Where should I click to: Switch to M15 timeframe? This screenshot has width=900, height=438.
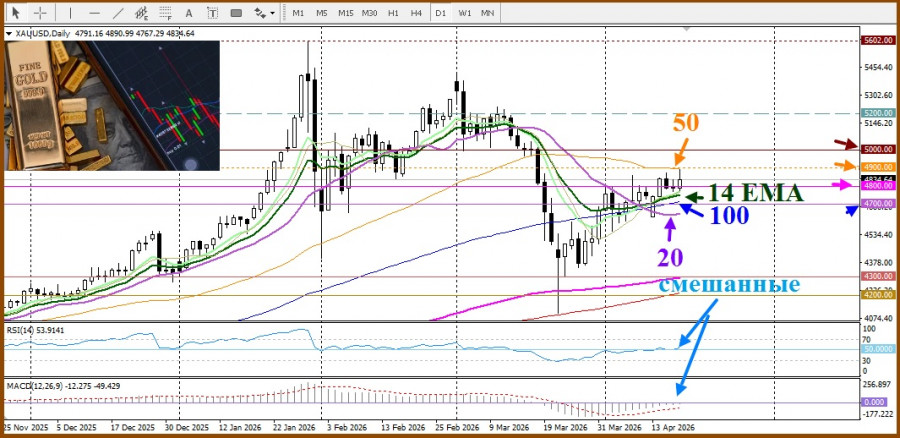click(x=345, y=13)
